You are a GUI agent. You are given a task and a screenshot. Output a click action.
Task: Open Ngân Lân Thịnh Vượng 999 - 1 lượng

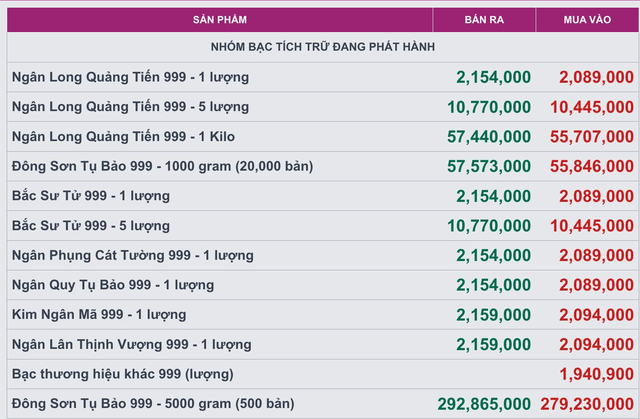pyautogui.click(x=131, y=344)
